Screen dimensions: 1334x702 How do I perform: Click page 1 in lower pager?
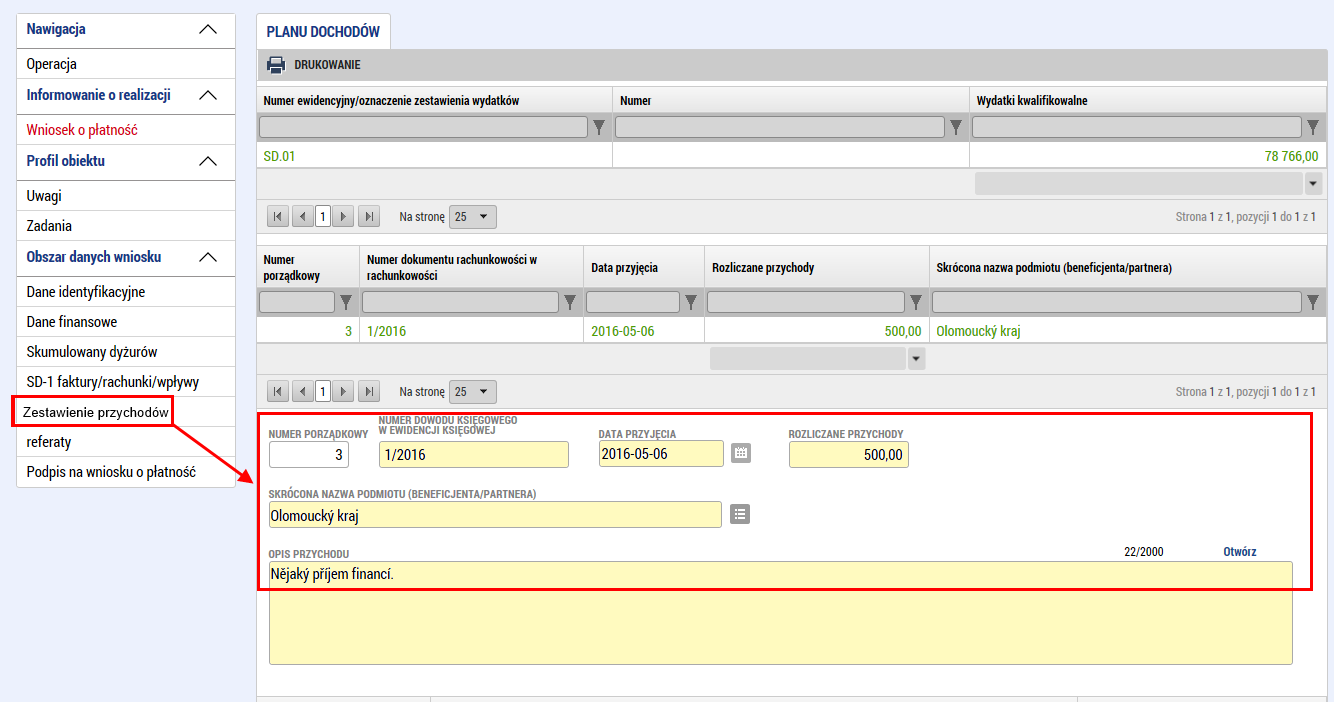(323, 391)
